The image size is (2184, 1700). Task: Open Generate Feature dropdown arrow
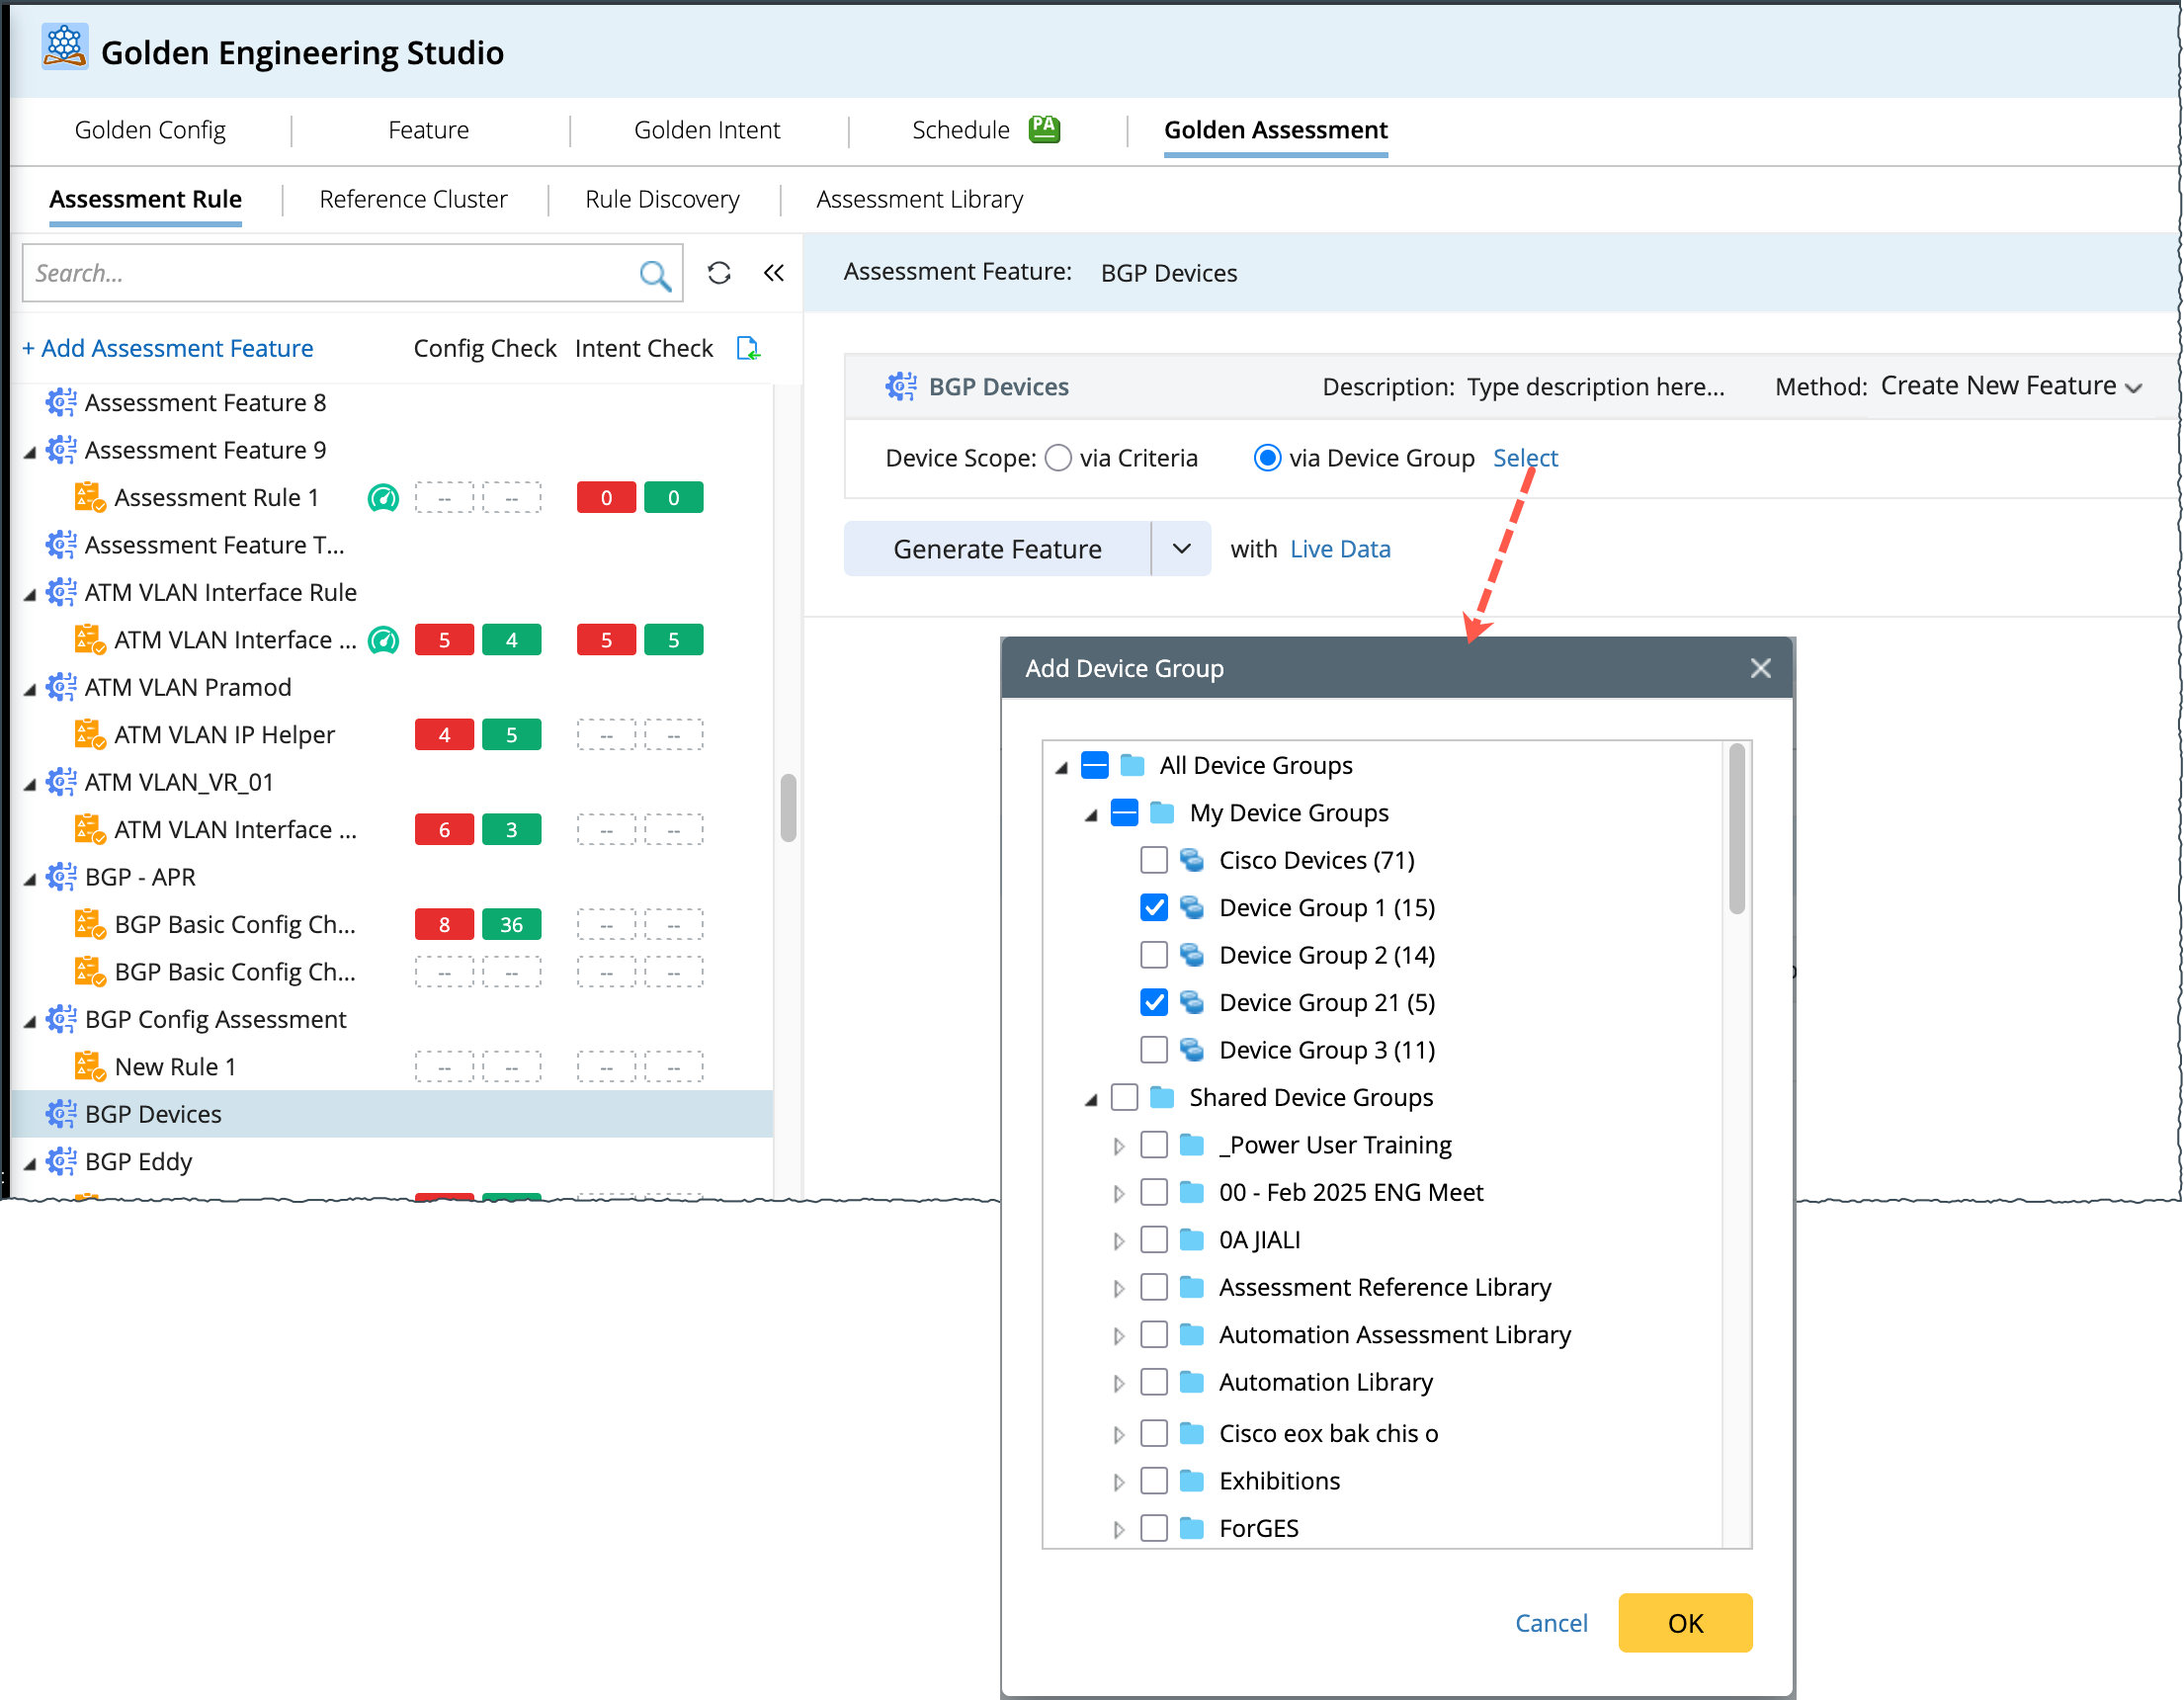[1181, 549]
